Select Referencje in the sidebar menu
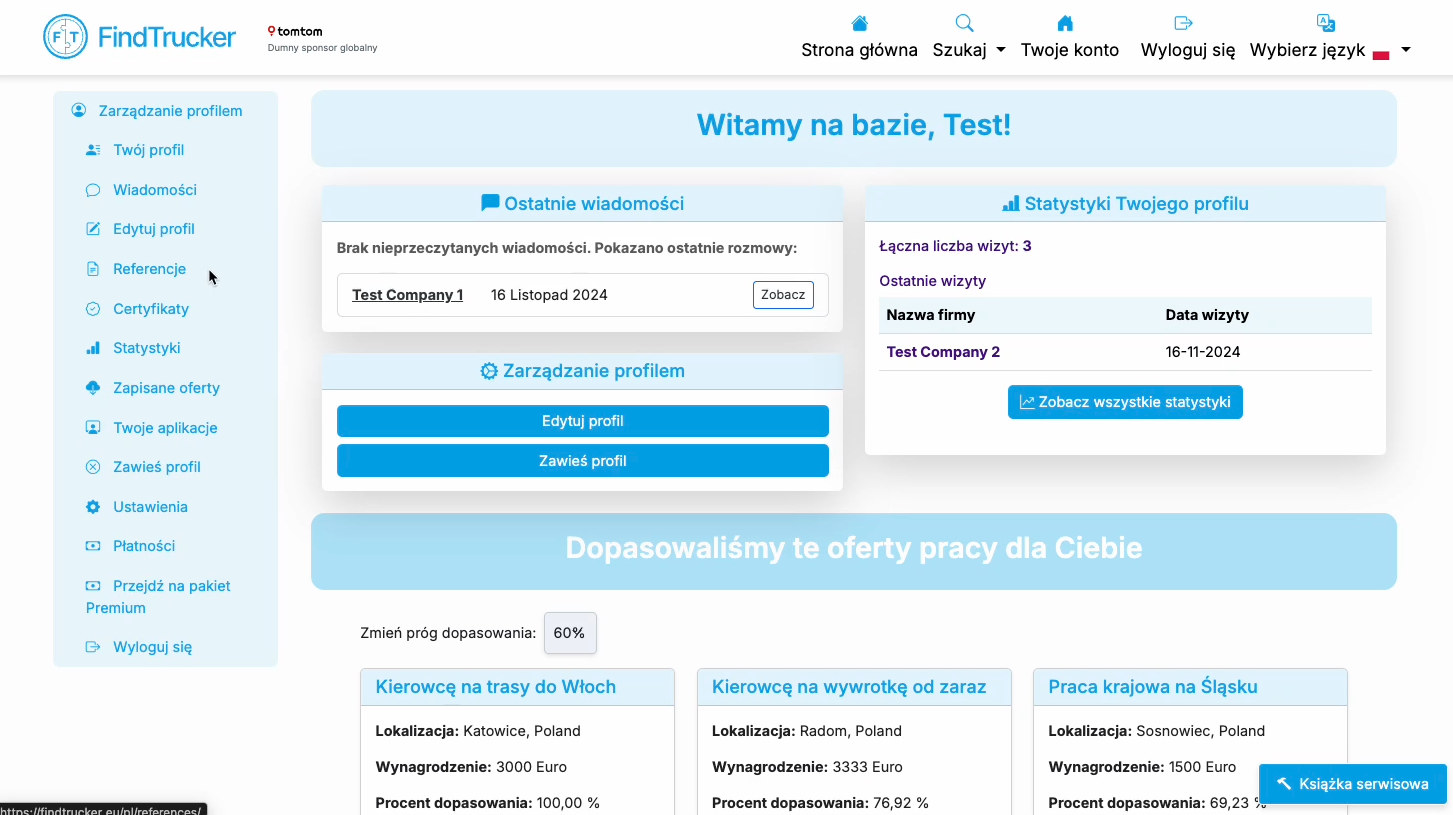This screenshot has height=815, width=1453. 149,269
